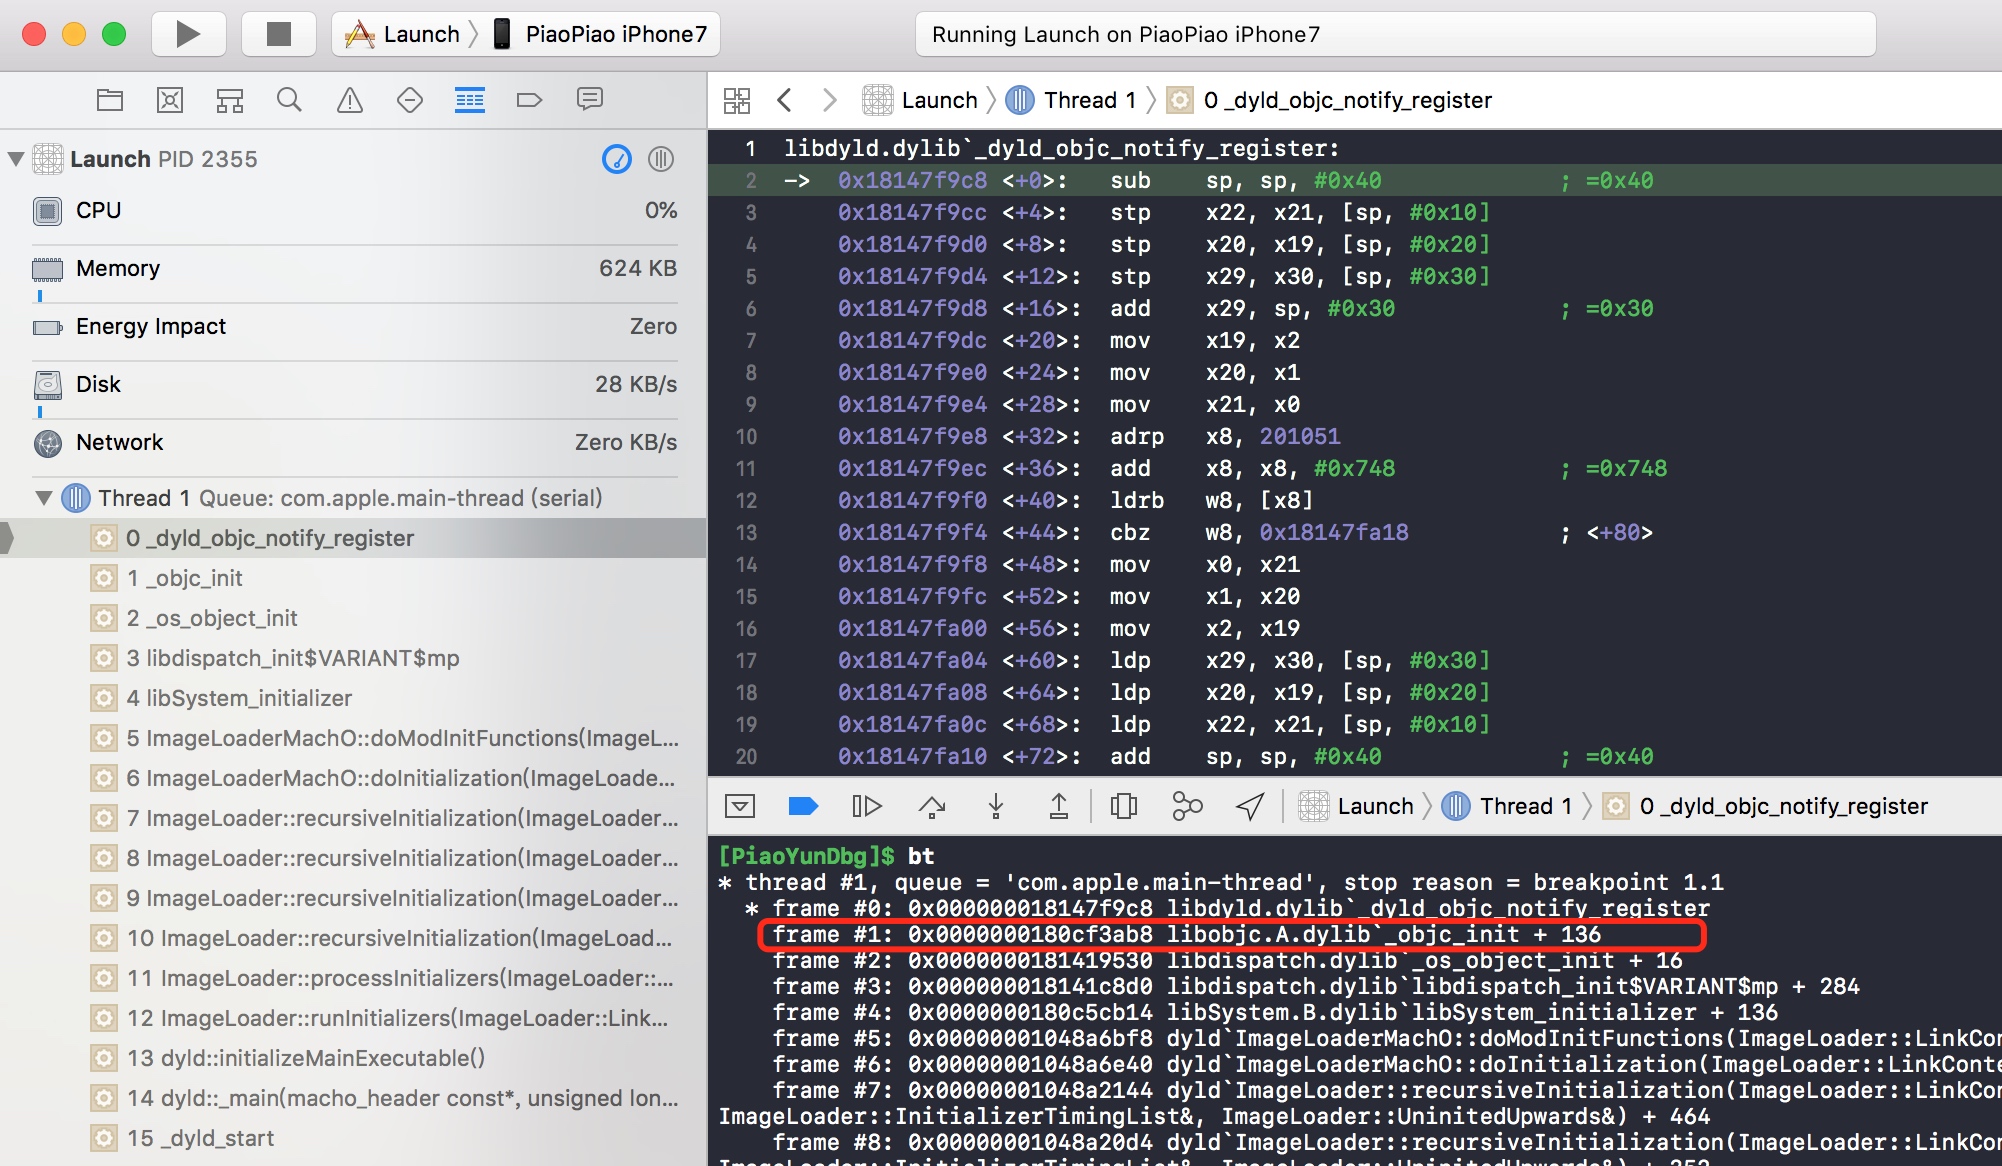Image resolution: width=2002 pixels, height=1166 pixels.
Task: Hide the debug area using the toggle
Action: coord(740,806)
